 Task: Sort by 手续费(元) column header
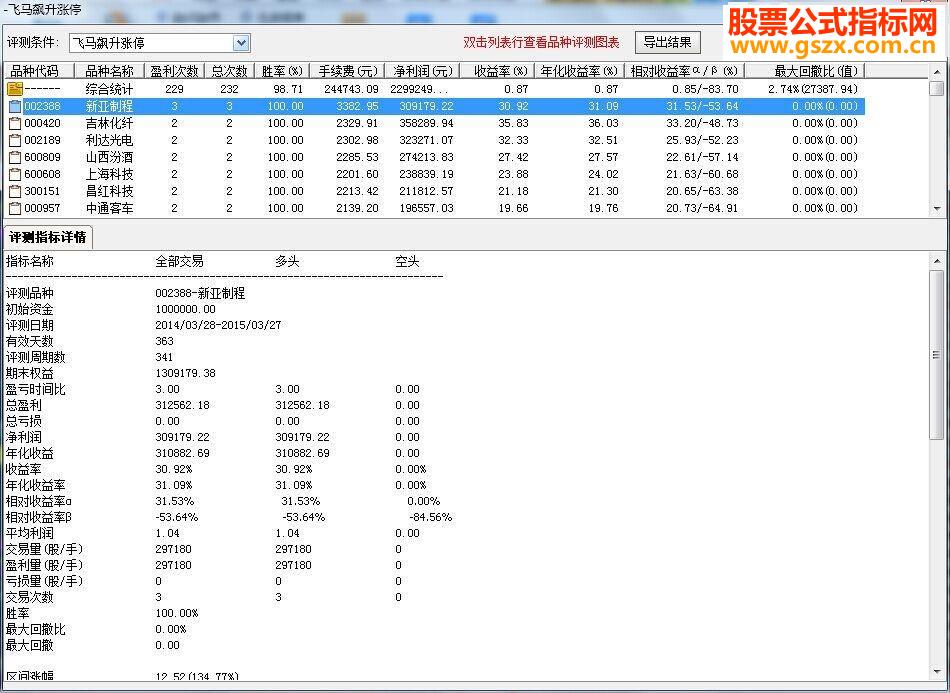(348, 71)
